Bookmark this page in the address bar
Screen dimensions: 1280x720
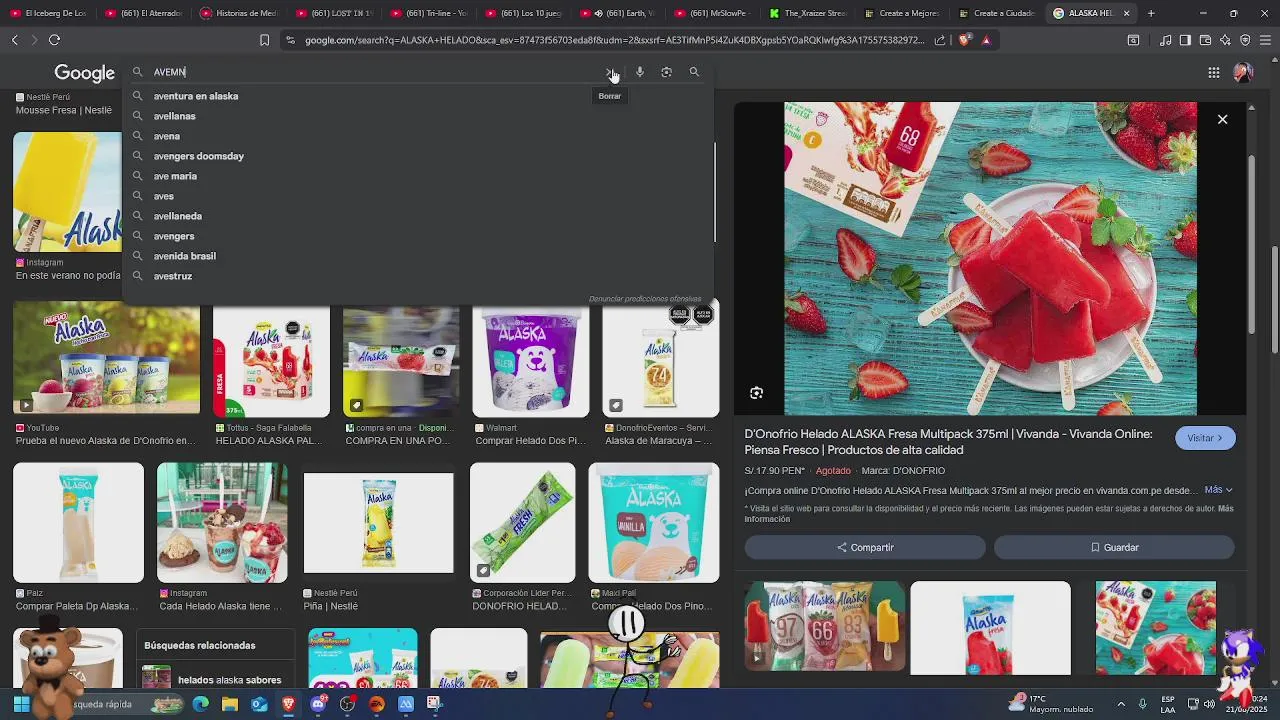(x=264, y=40)
